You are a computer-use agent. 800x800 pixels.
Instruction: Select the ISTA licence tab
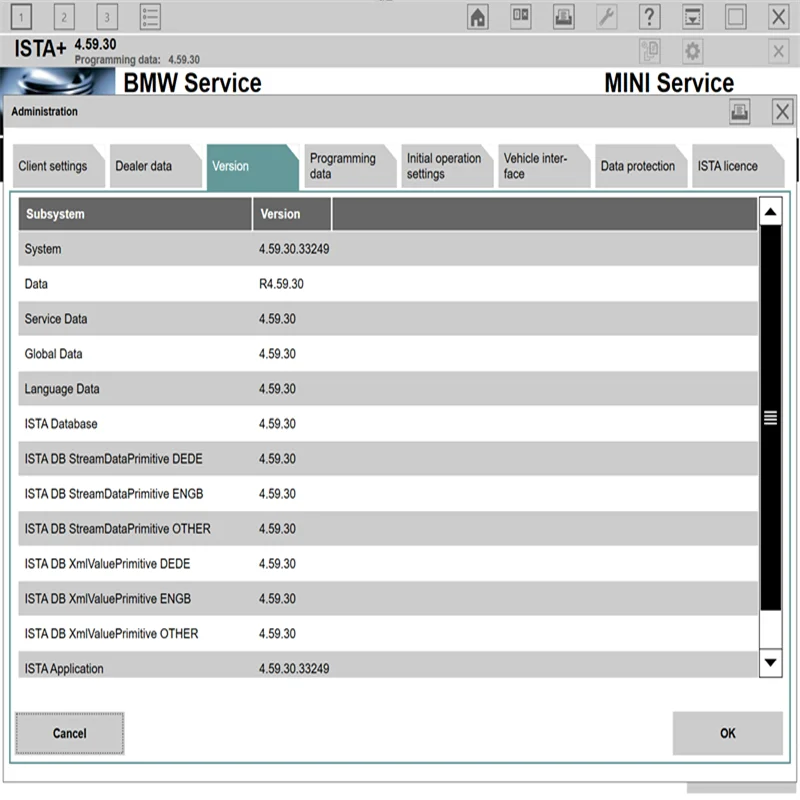pyautogui.click(x=737, y=166)
